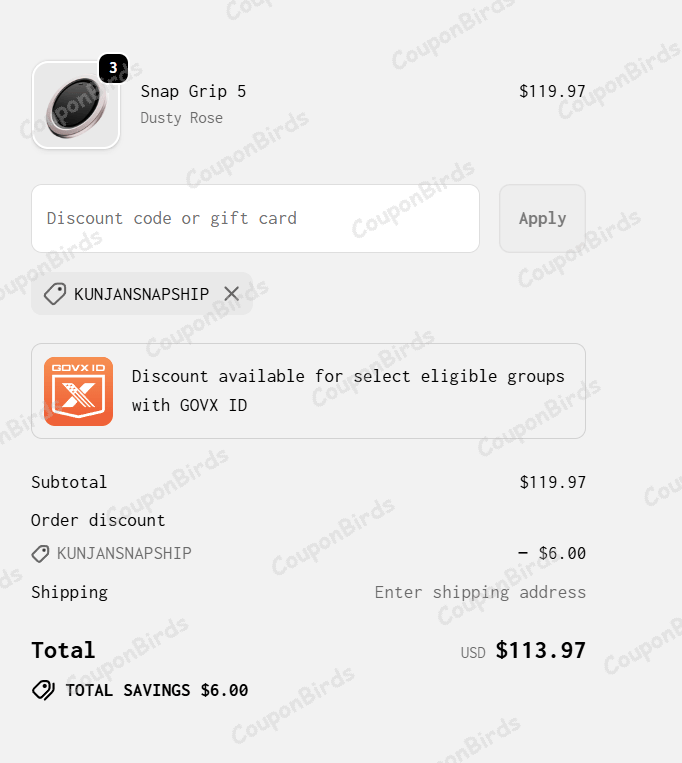Click the Total Savings tags icon
The width and height of the screenshot is (682, 763).
point(43,690)
